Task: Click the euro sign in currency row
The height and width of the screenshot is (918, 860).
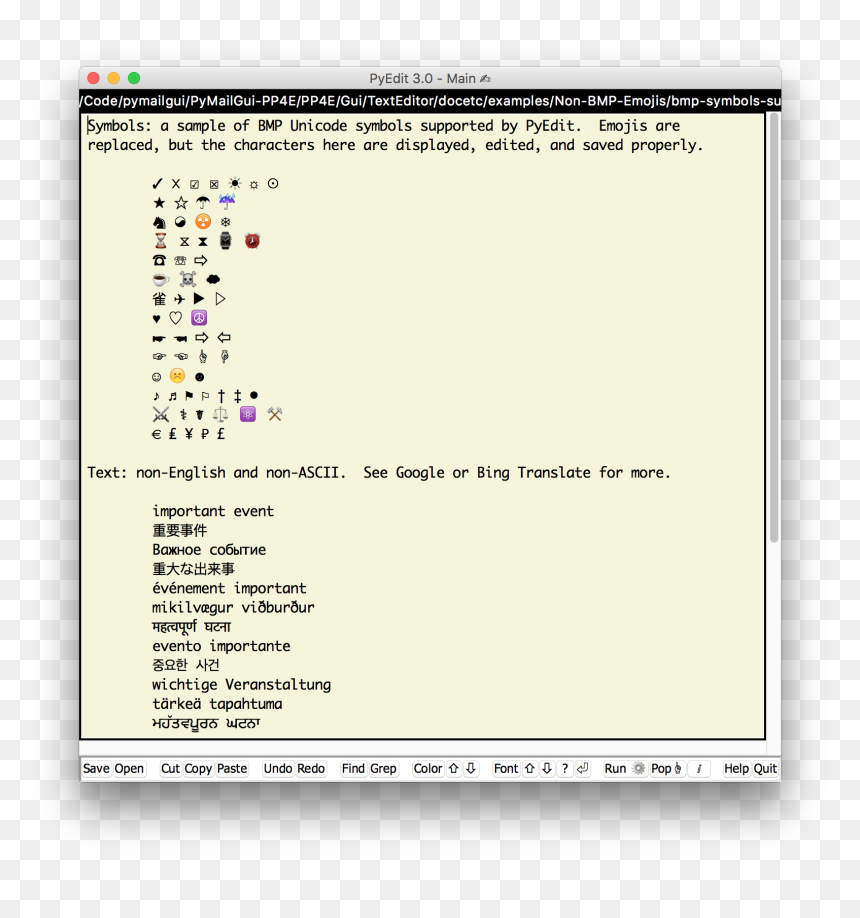Action: (156, 434)
